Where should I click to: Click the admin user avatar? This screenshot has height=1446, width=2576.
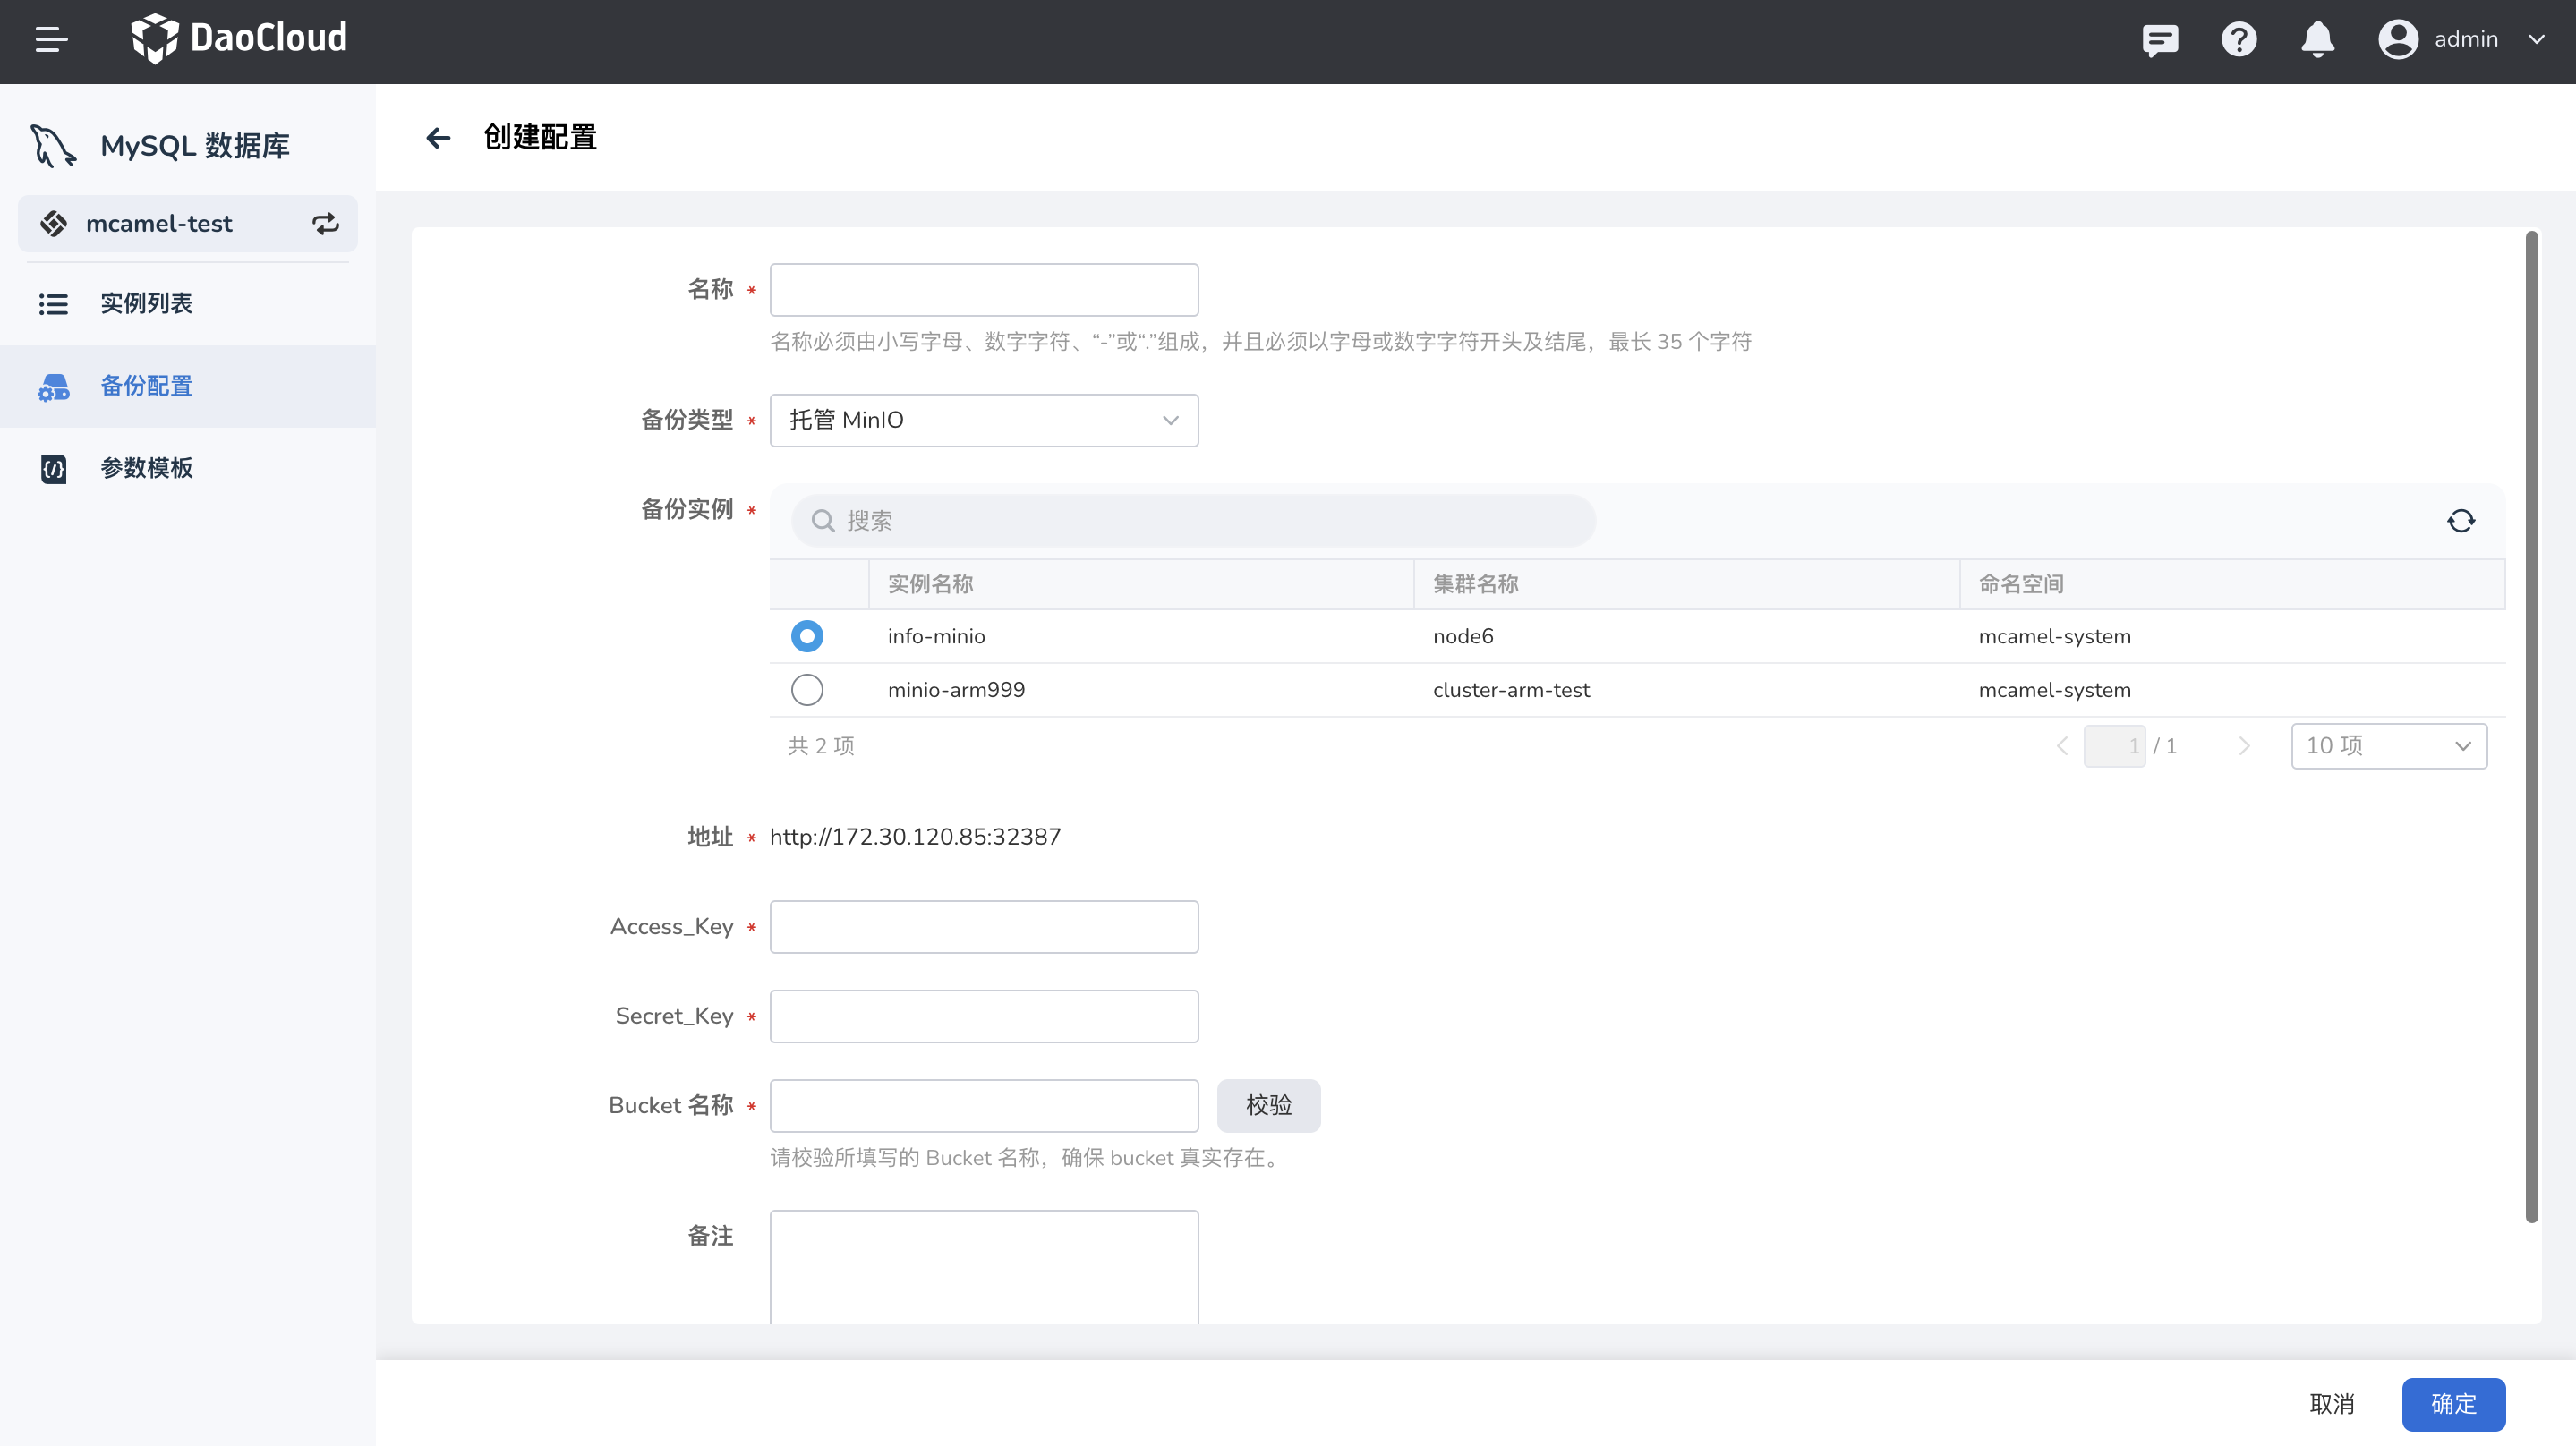[2397, 39]
